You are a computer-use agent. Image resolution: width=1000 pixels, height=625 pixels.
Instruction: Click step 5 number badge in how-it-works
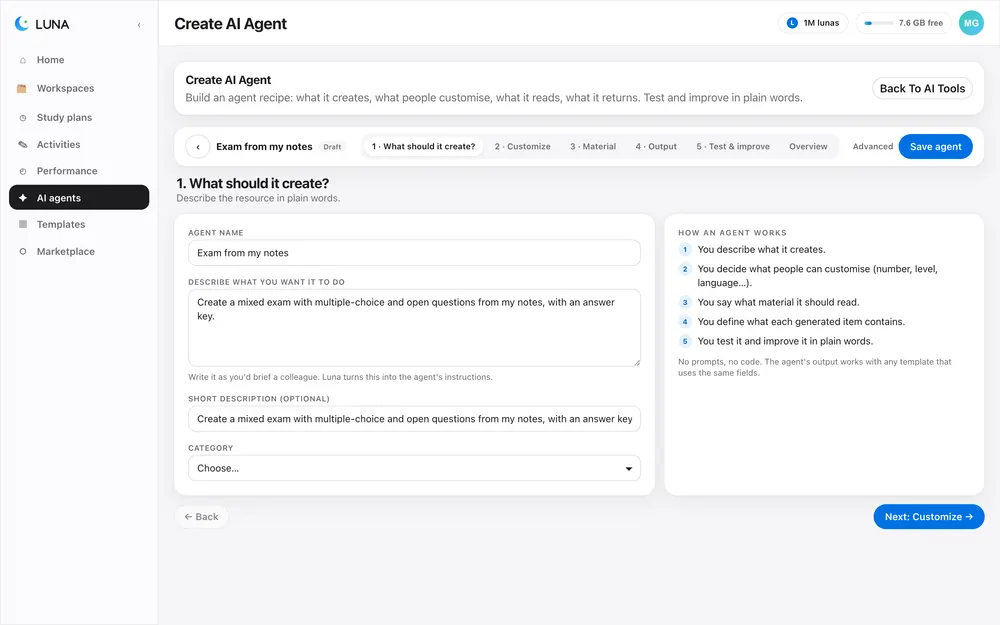(685, 341)
